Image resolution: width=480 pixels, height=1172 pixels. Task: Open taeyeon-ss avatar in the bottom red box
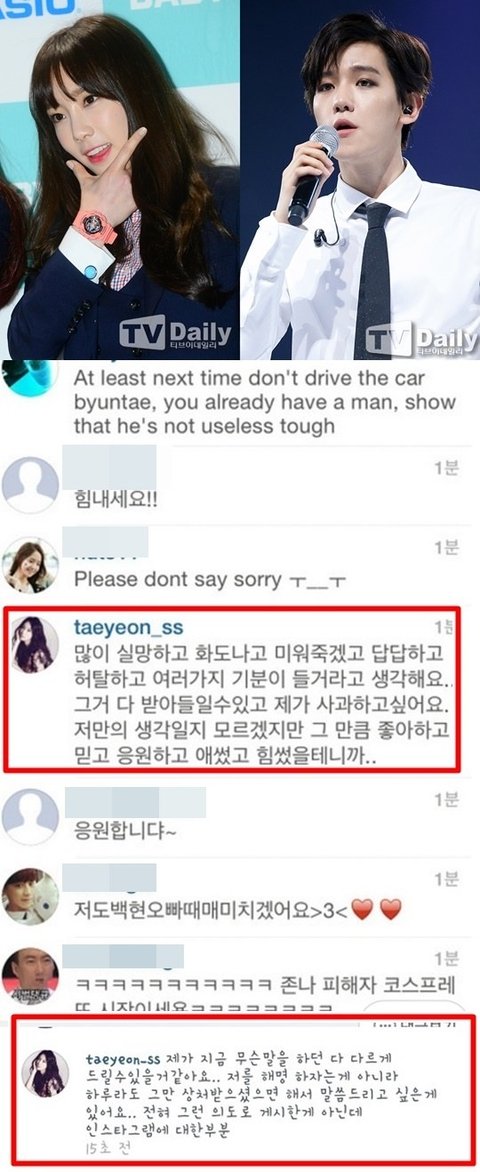(46, 1073)
